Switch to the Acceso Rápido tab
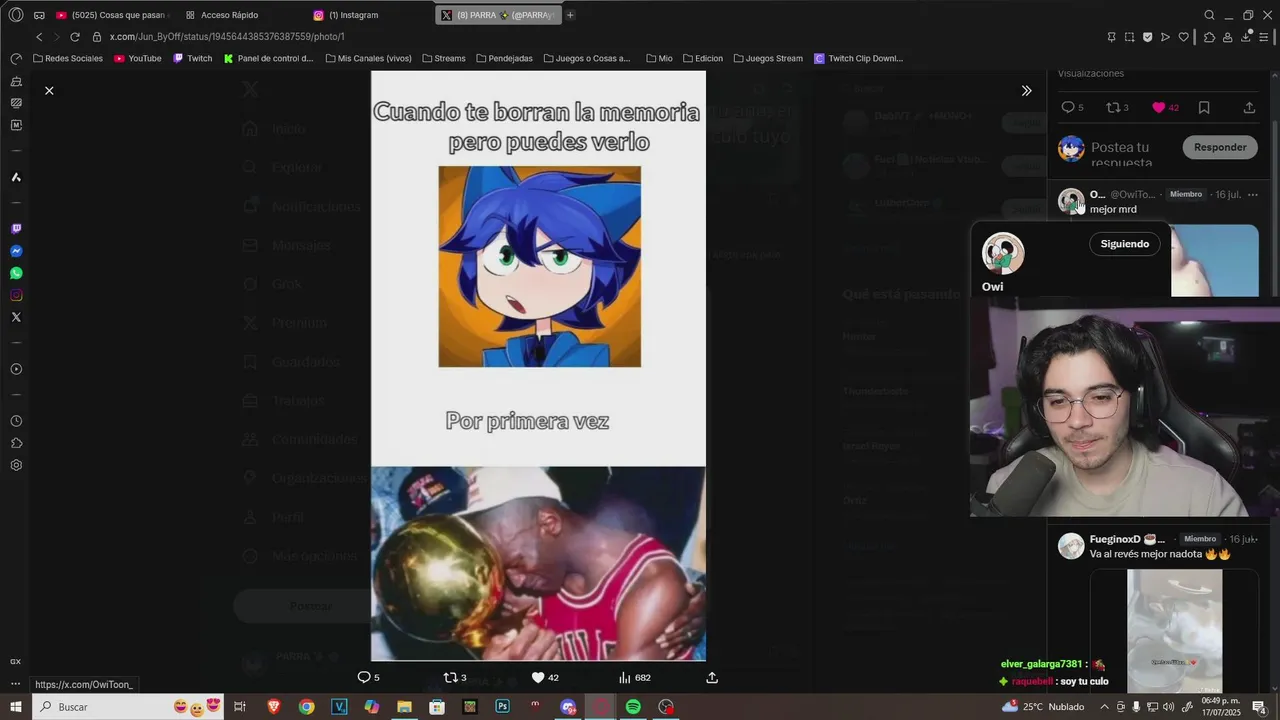This screenshot has height=720, width=1280. (x=228, y=15)
